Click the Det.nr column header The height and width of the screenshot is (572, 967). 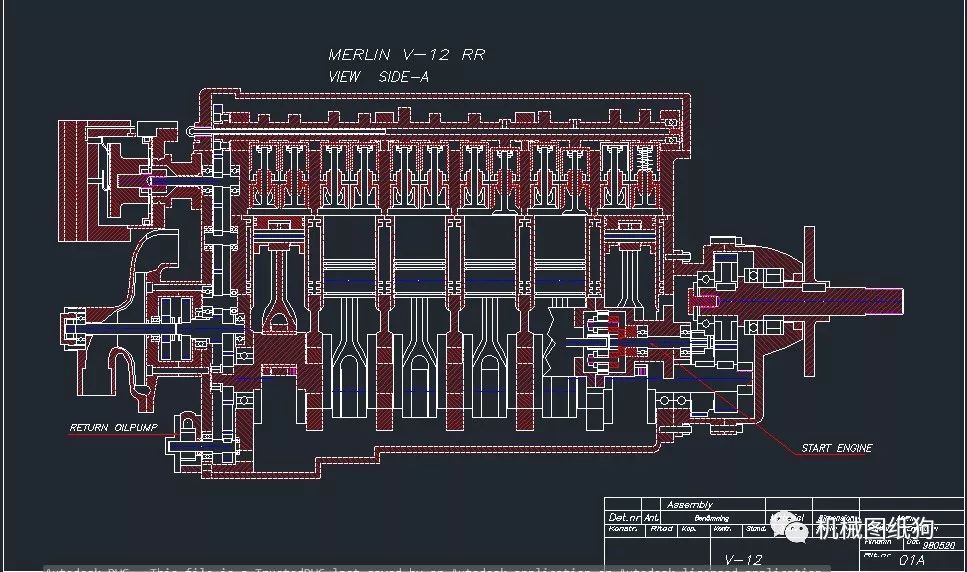[x=624, y=517]
